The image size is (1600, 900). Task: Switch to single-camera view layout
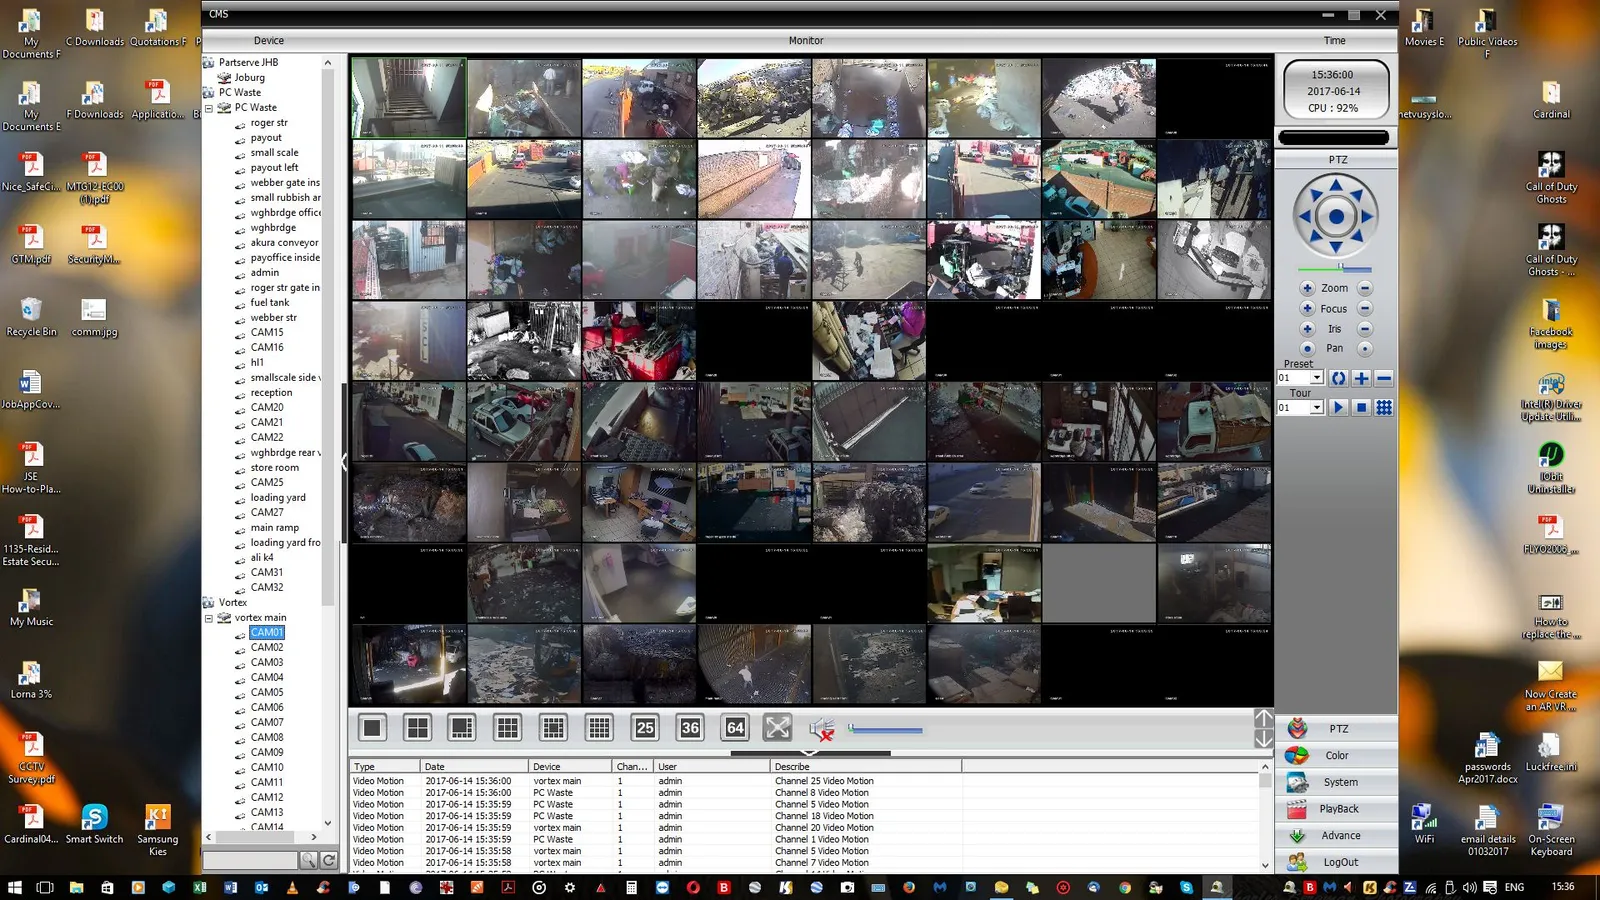(x=372, y=728)
